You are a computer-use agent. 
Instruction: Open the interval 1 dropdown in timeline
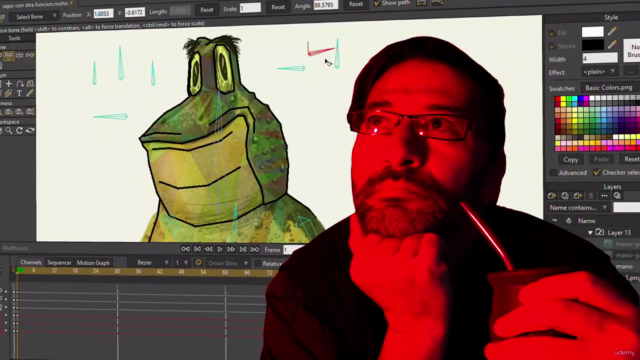coord(181,262)
